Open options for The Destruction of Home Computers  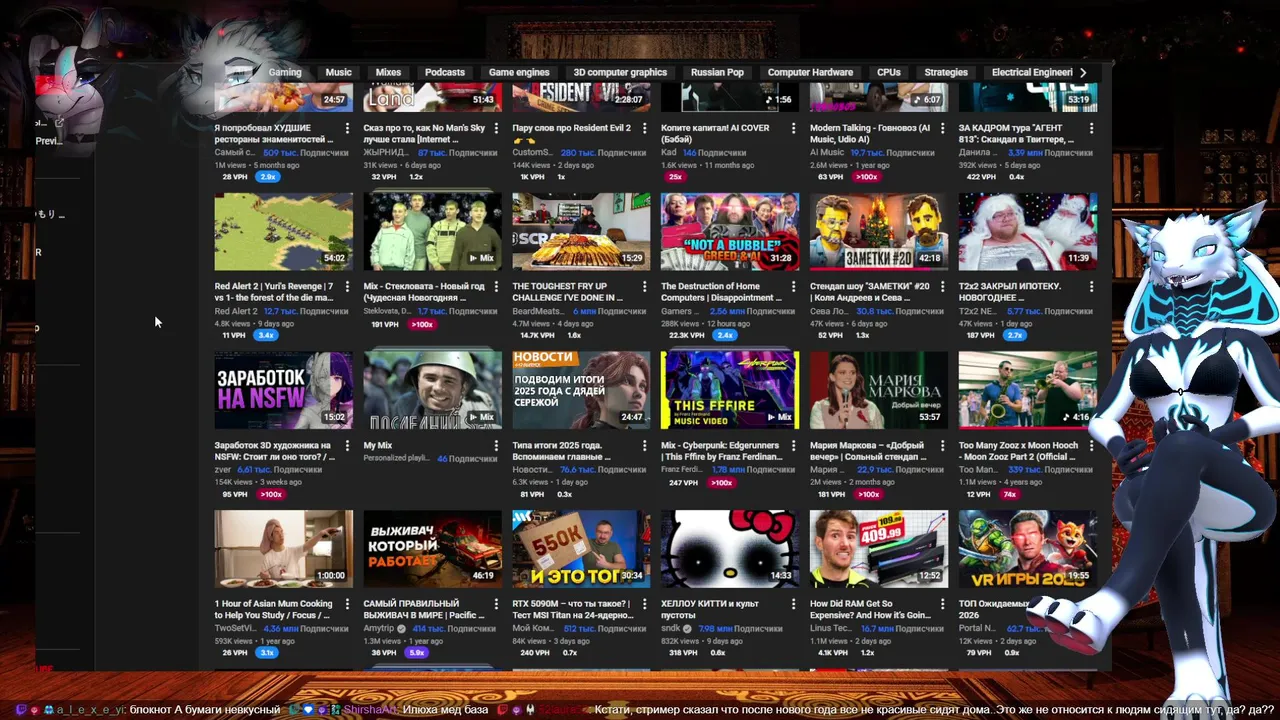[793, 287]
